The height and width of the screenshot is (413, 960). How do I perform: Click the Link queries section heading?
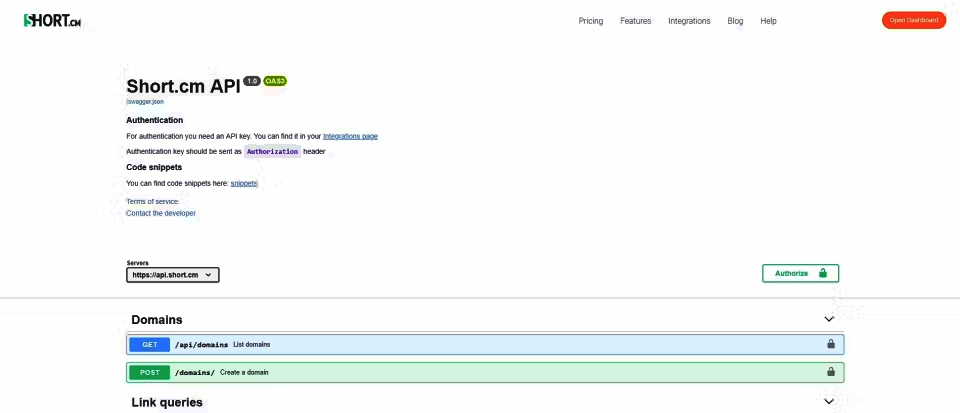click(x=167, y=403)
